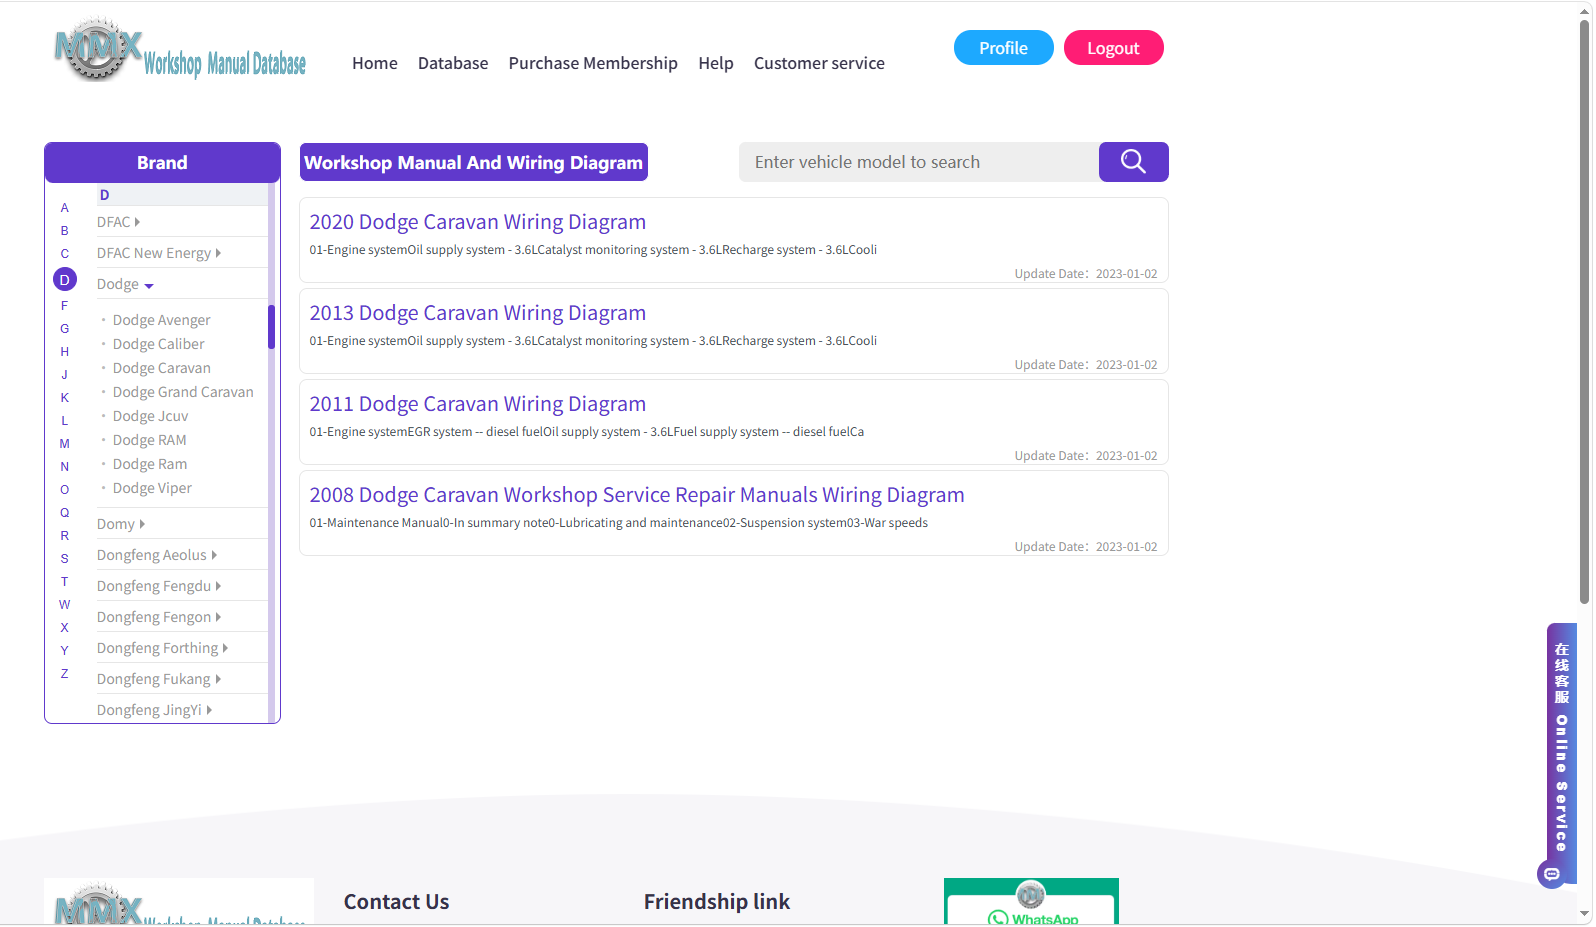The height and width of the screenshot is (927, 1596).
Task: Open 2011 Dodge Caravan Wiring Diagram
Action: click(478, 404)
